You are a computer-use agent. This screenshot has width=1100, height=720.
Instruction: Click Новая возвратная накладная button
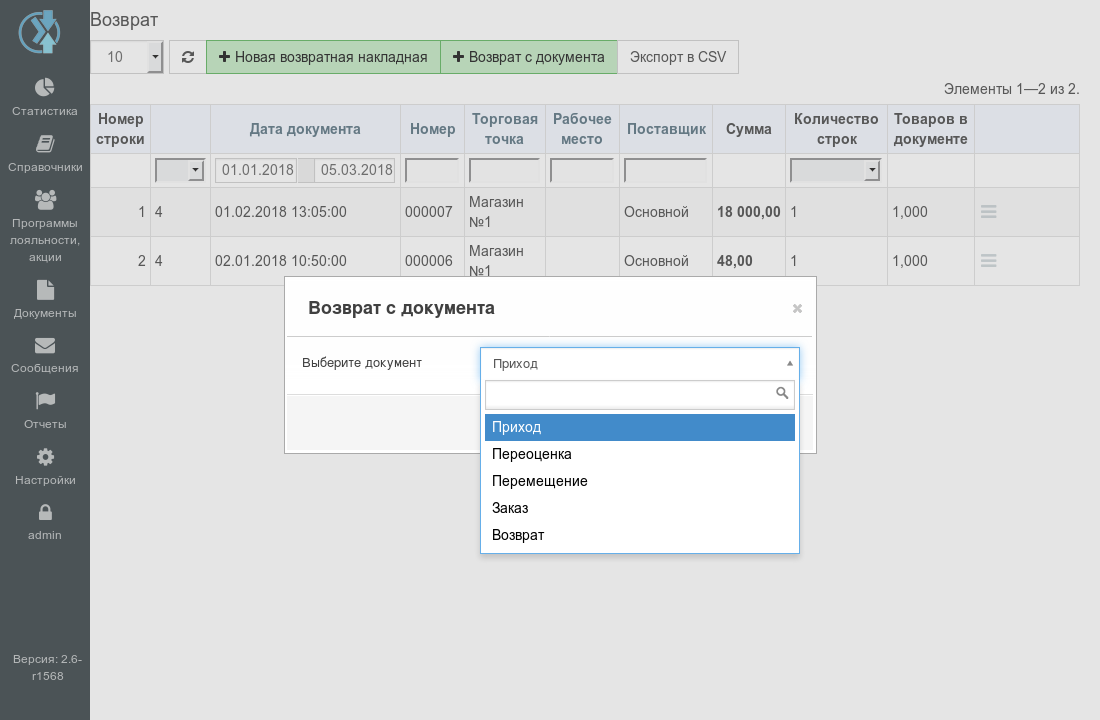[x=323, y=57]
